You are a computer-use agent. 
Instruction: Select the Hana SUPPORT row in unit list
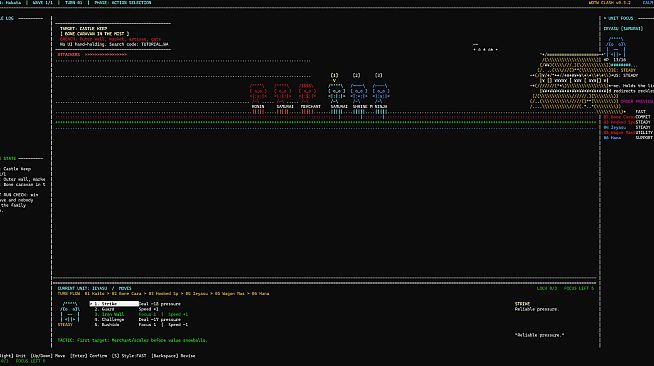pos(628,138)
